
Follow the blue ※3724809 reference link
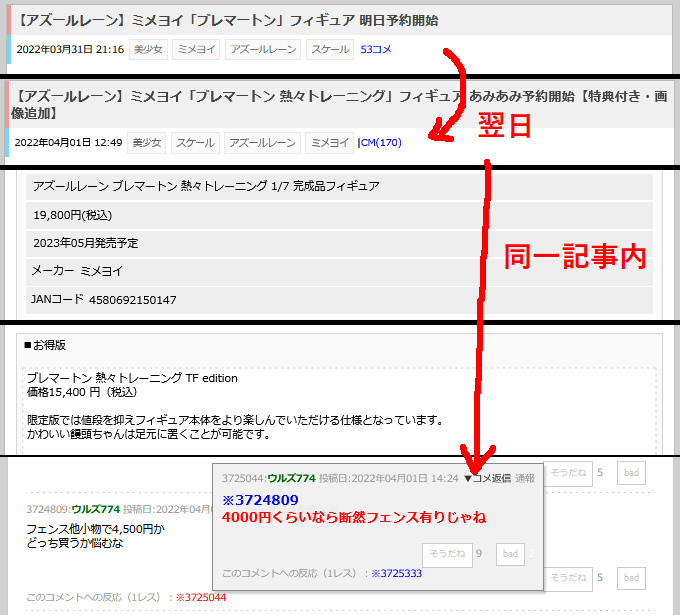(260, 499)
